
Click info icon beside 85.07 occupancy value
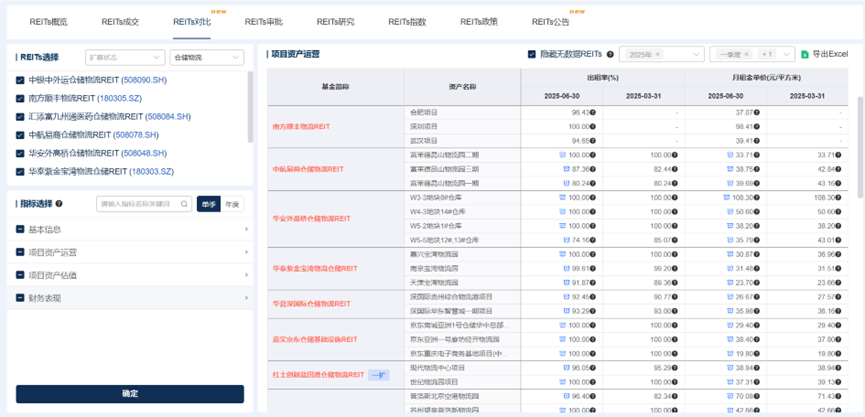tap(675, 240)
